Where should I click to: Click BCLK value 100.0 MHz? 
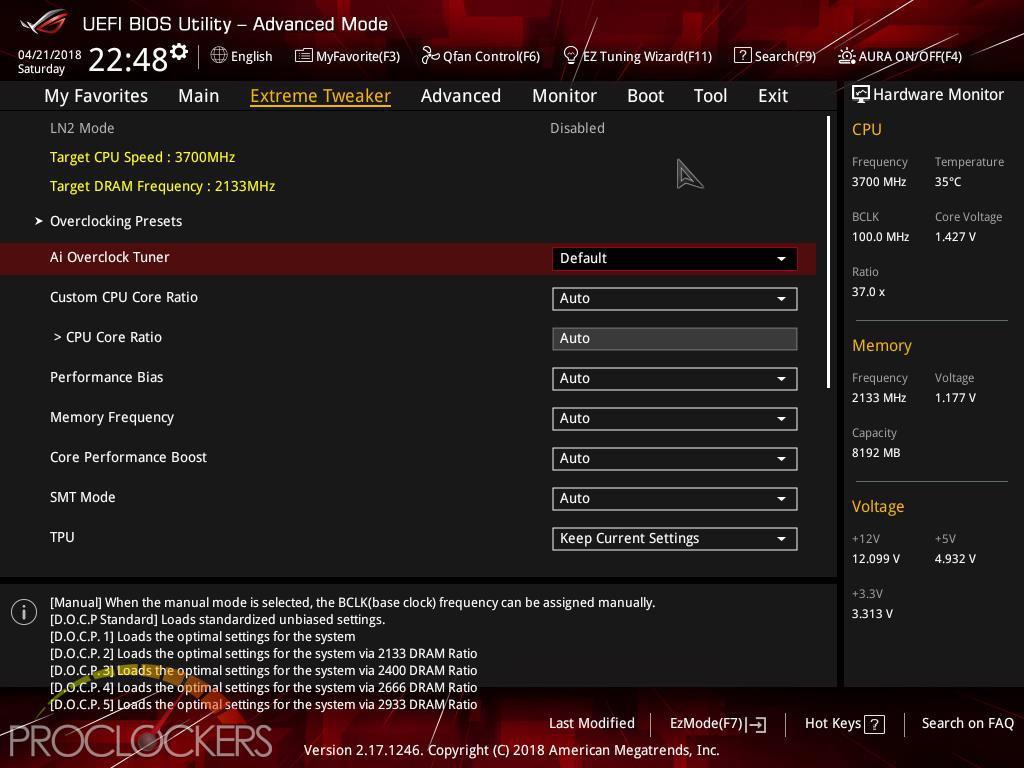pyautogui.click(x=880, y=237)
